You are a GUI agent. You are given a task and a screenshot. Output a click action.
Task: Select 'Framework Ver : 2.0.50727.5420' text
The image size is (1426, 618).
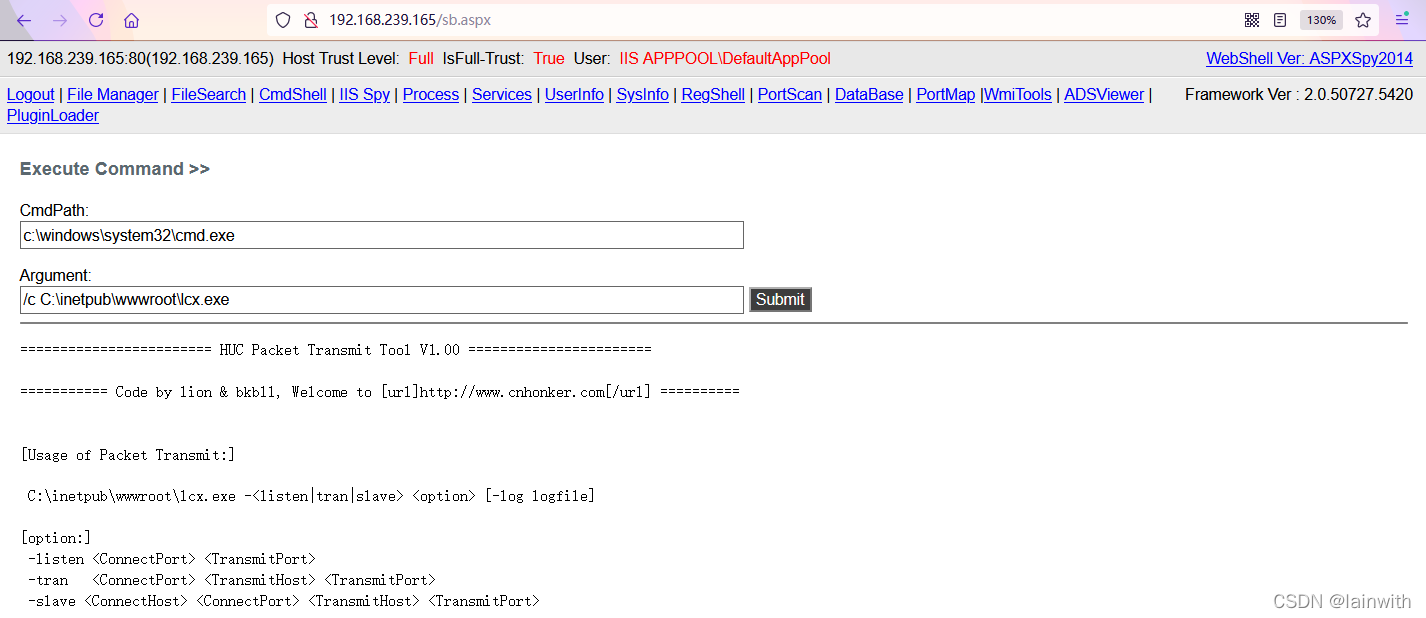pos(1299,95)
